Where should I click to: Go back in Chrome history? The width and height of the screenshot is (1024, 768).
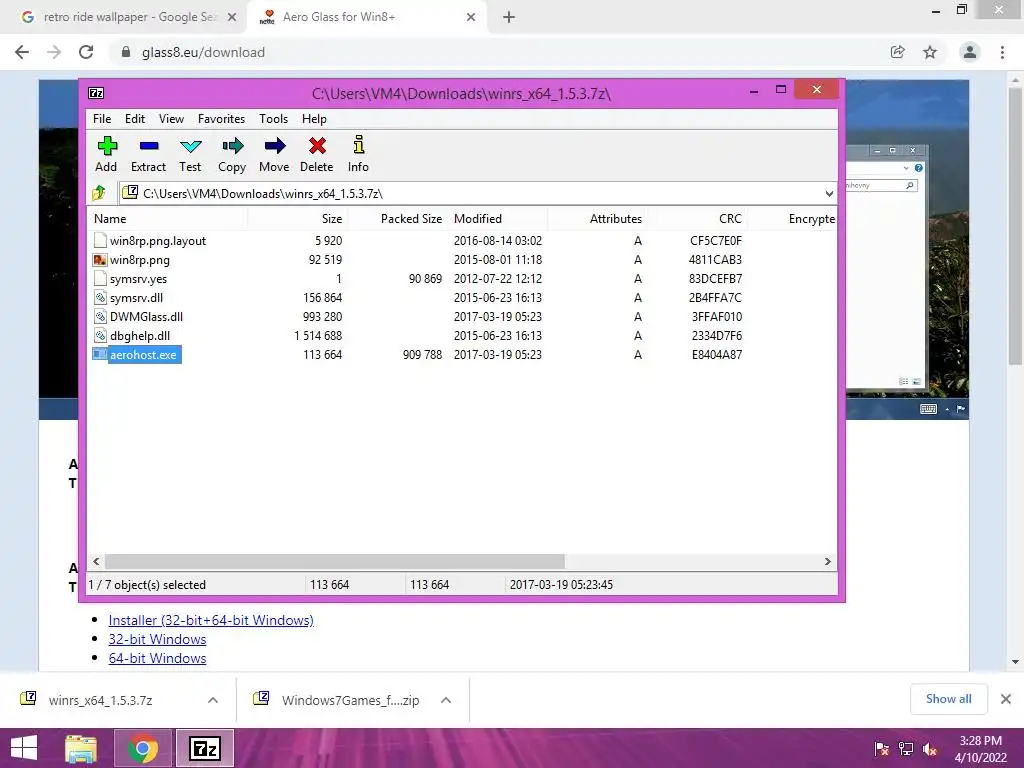[x=22, y=52]
